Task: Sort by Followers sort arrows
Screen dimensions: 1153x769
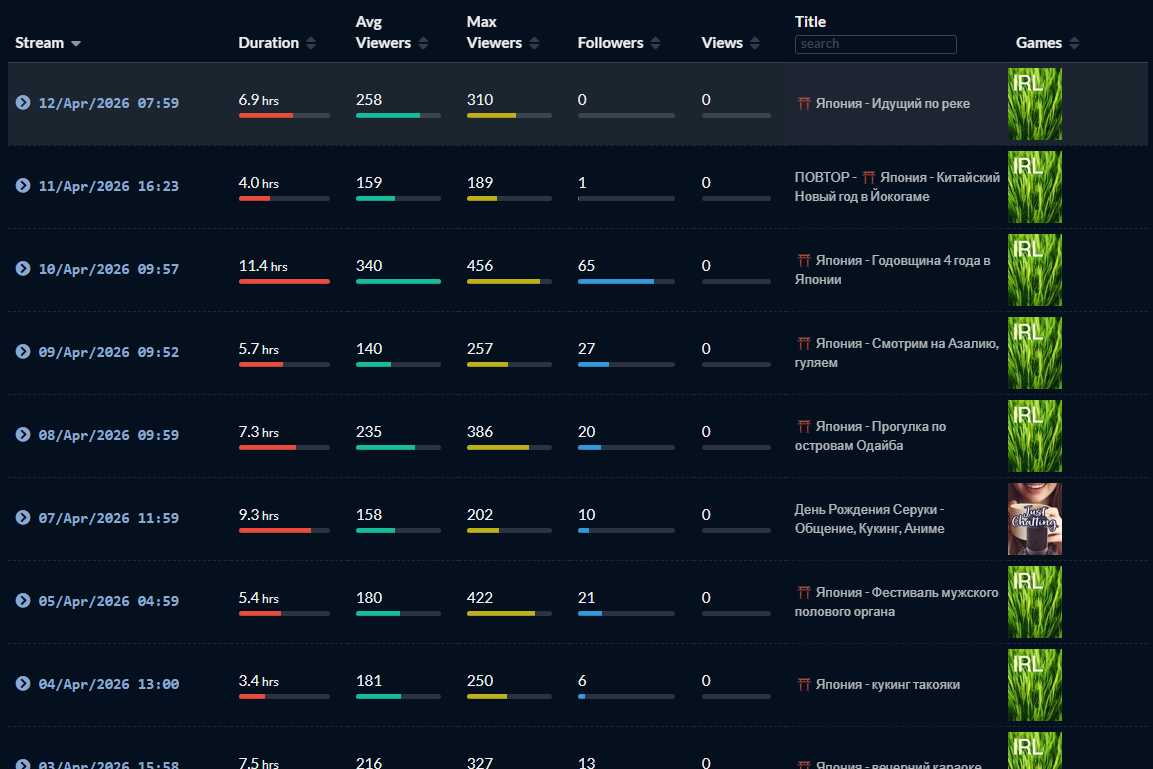Action: pos(655,43)
